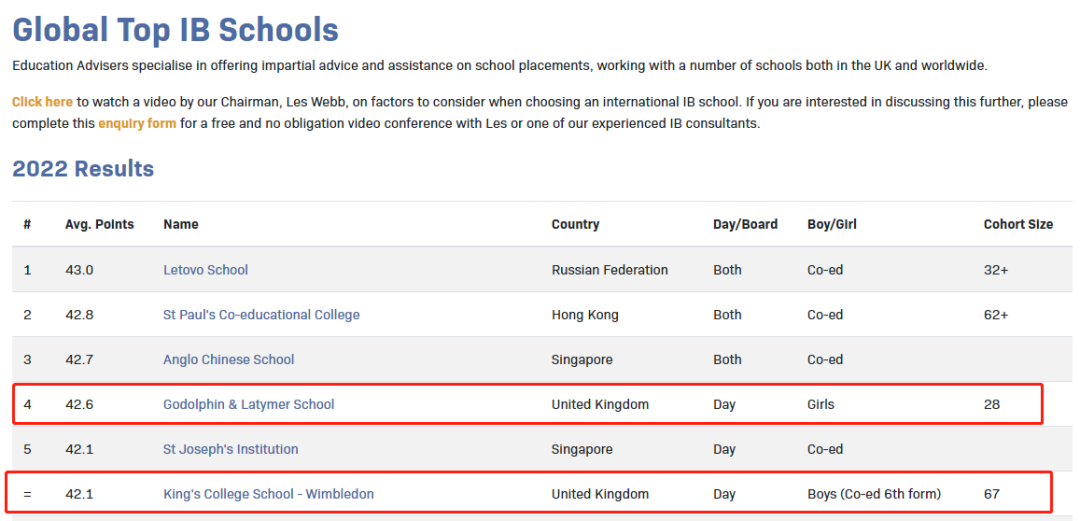1080x521 pixels.
Task: Click the 'Day/Board' column header
Action: coord(745,224)
